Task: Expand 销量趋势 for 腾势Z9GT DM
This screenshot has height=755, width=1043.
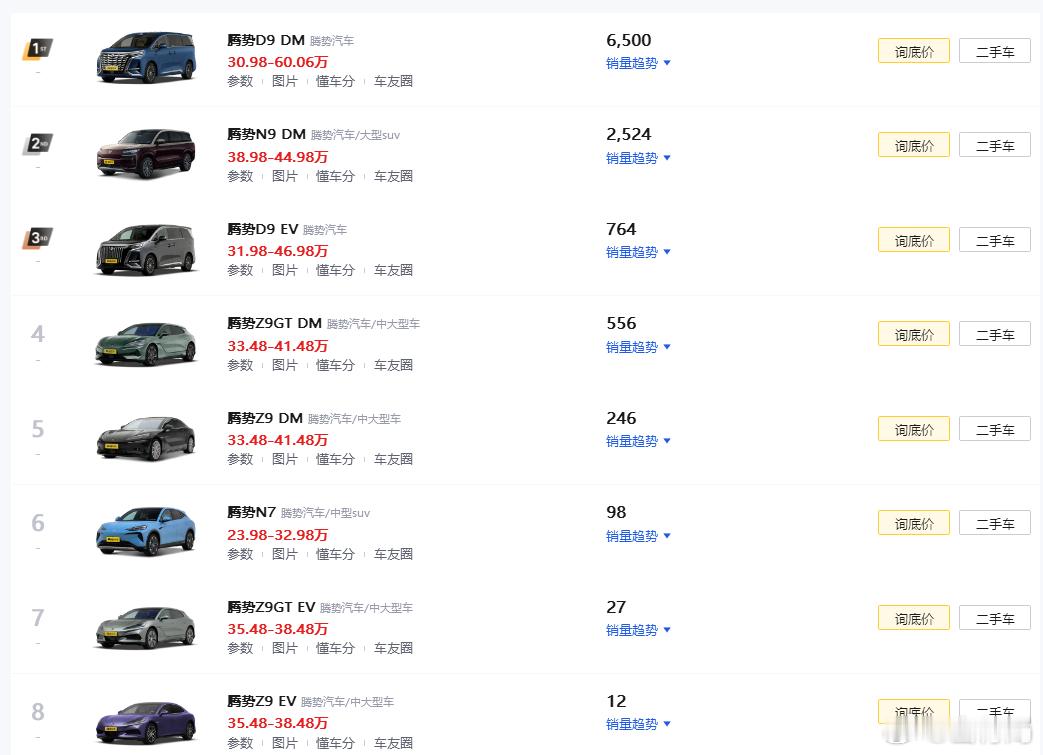Action: pos(638,347)
